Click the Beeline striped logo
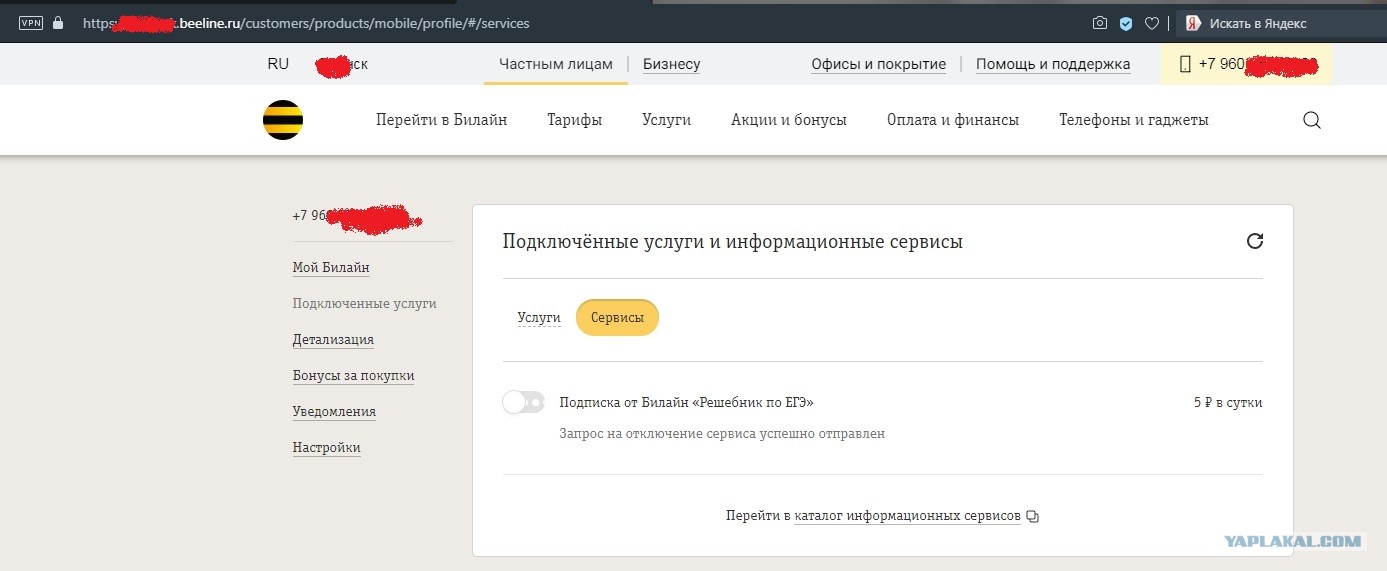 (x=283, y=120)
